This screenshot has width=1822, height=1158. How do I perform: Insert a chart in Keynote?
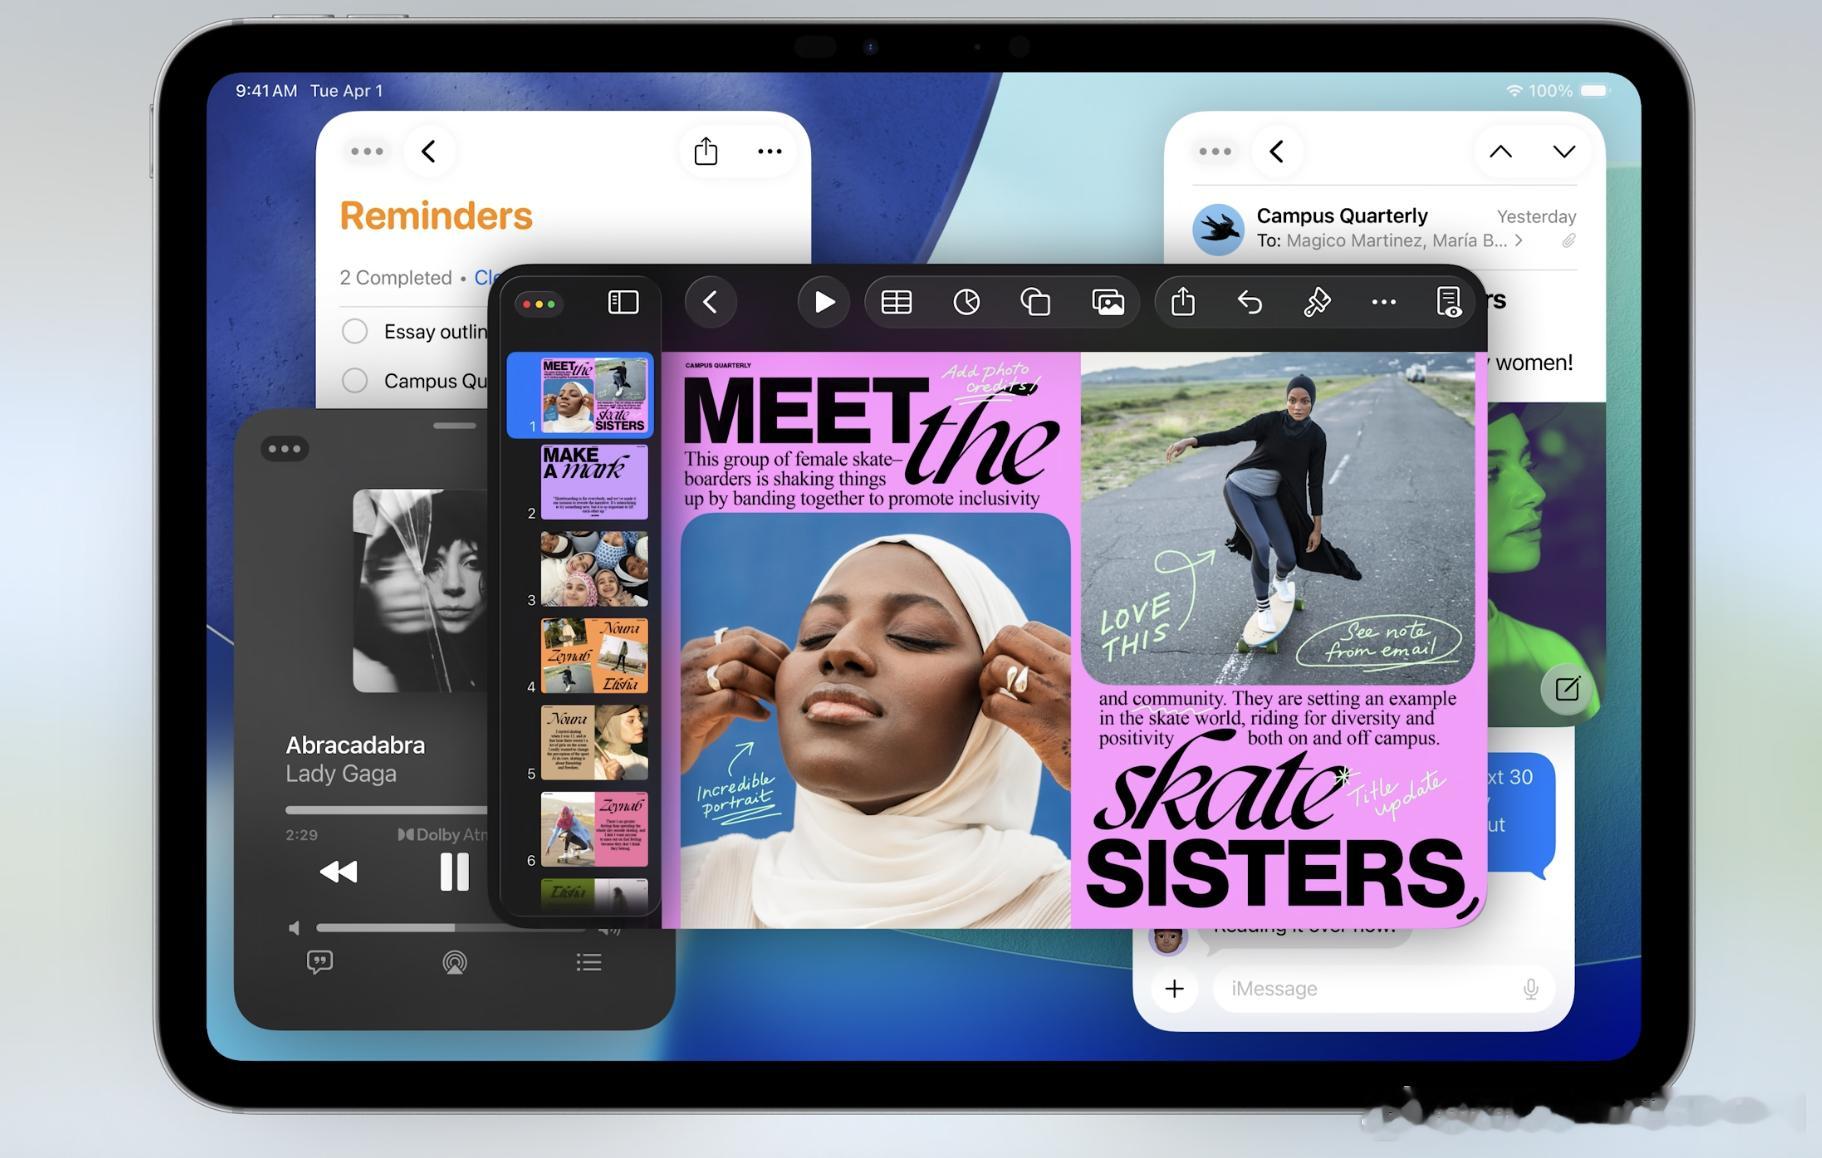pos(966,302)
